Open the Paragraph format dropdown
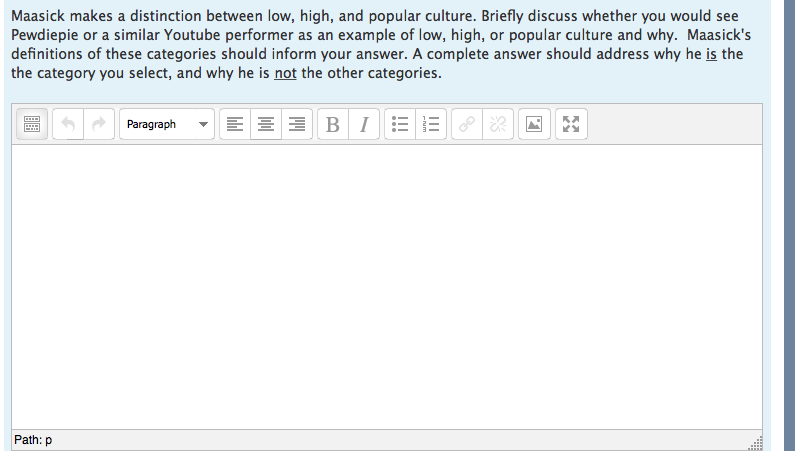 (167, 124)
